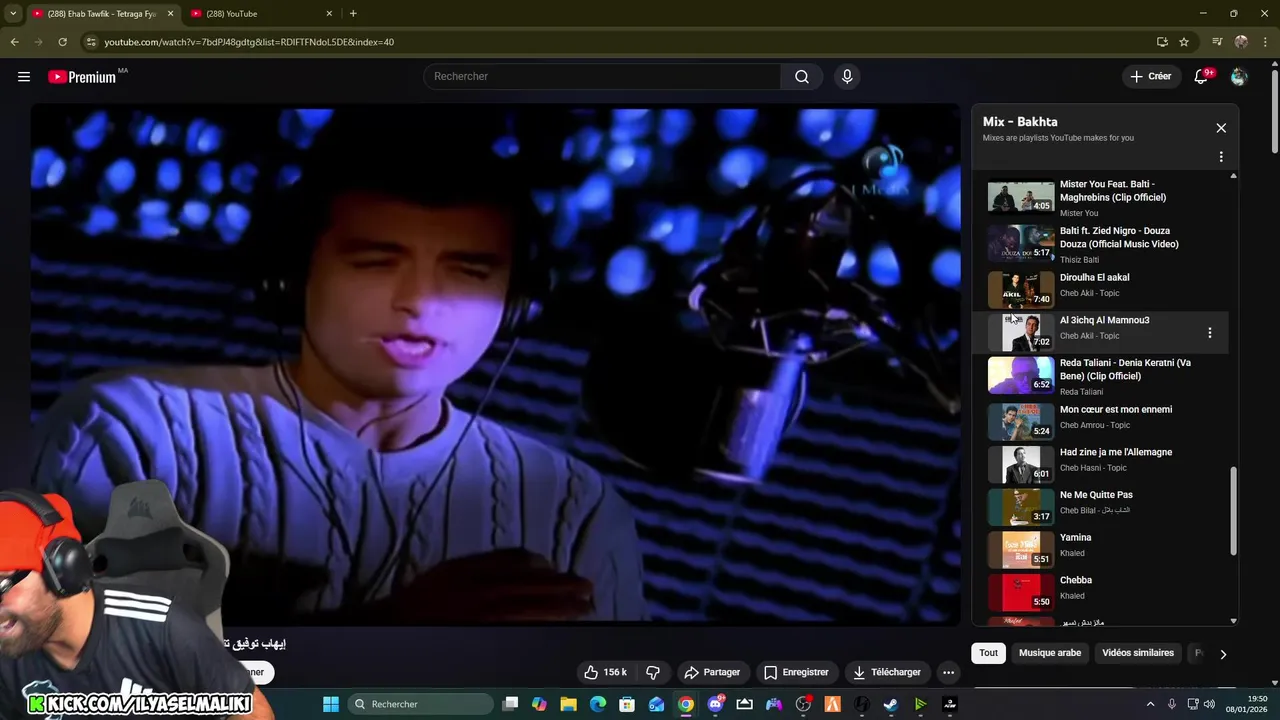This screenshot has height=720, width=1280.
Task: Open the tab search dropdown
Action: pyautogui.click(x=13, y=14)
